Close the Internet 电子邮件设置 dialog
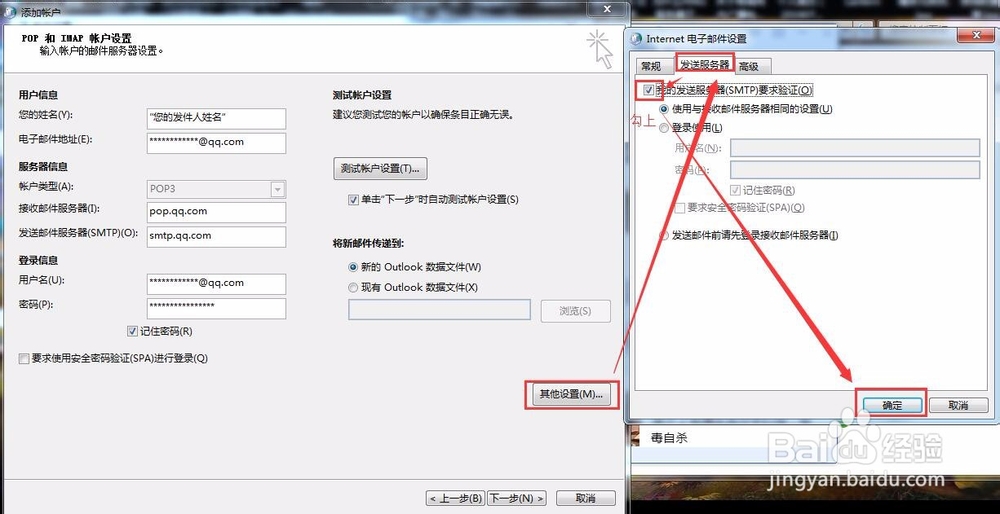 click(x=976, y=37)
